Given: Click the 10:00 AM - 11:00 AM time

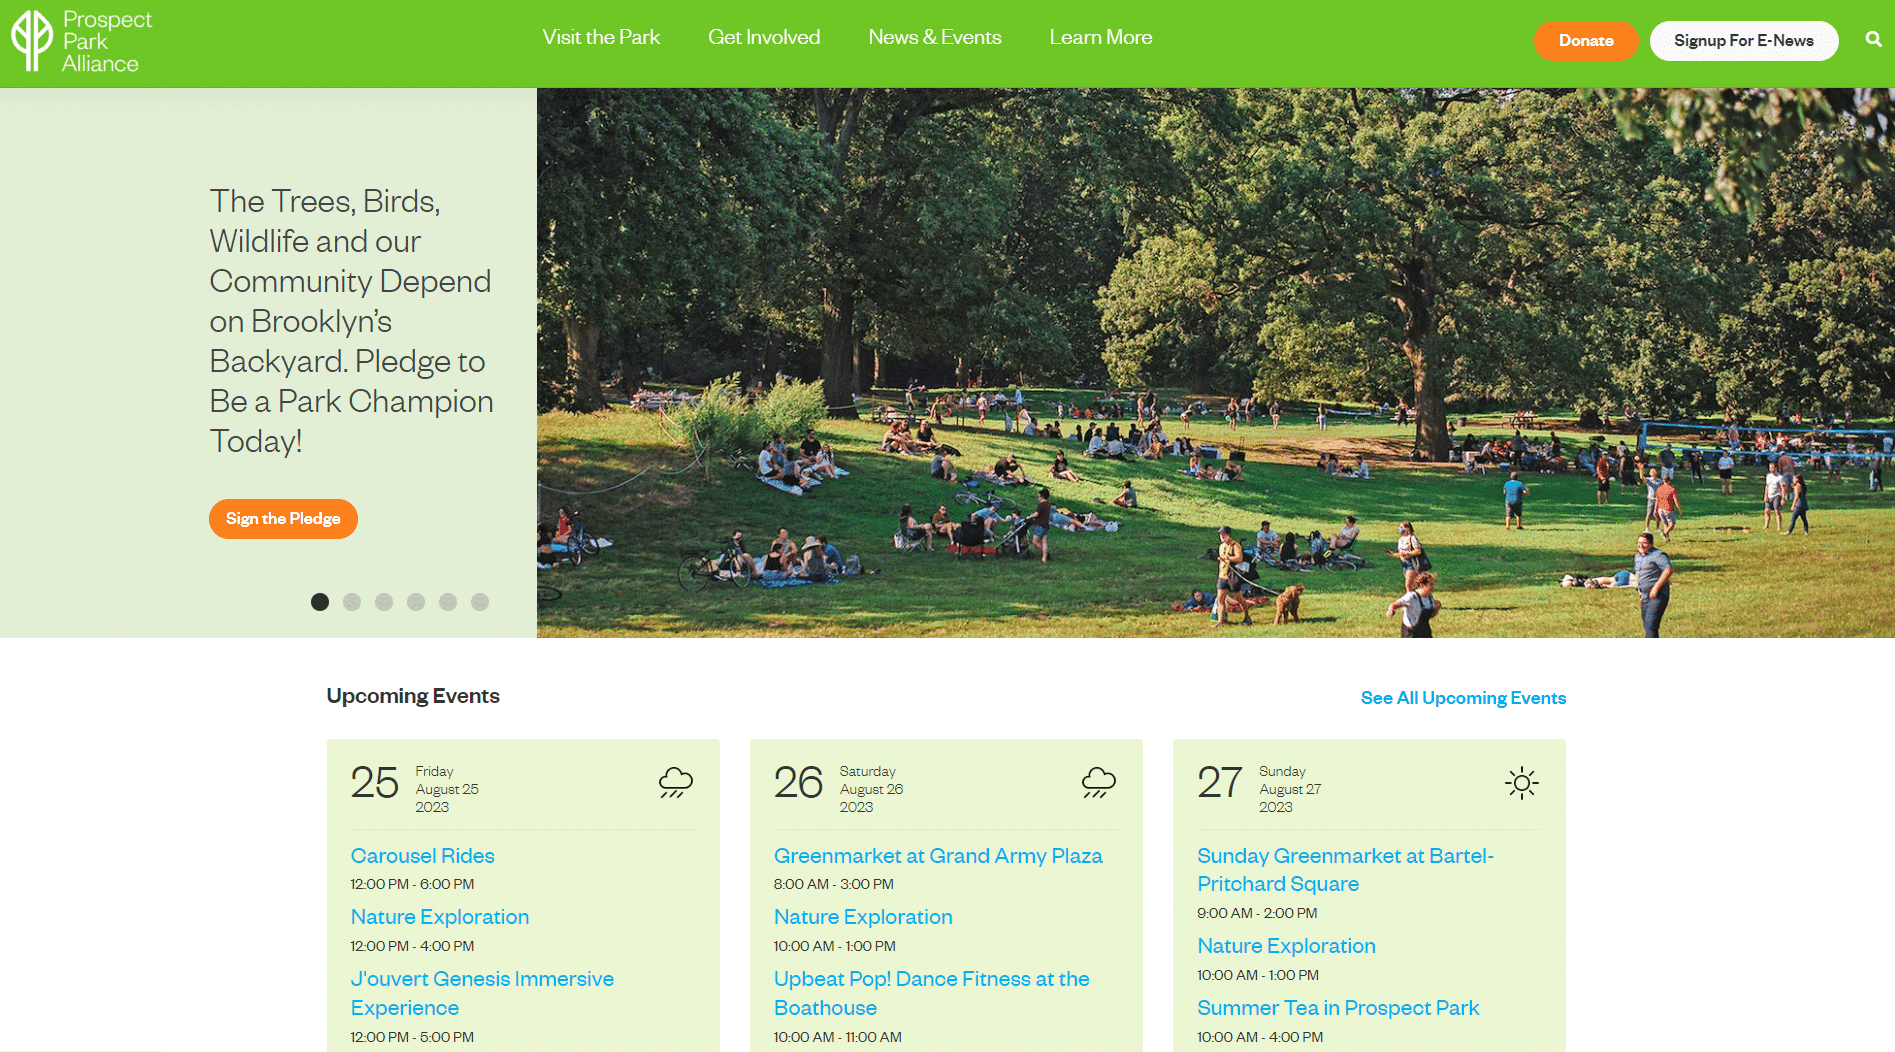Looking at the screenshot, I should click(837, 1037).
